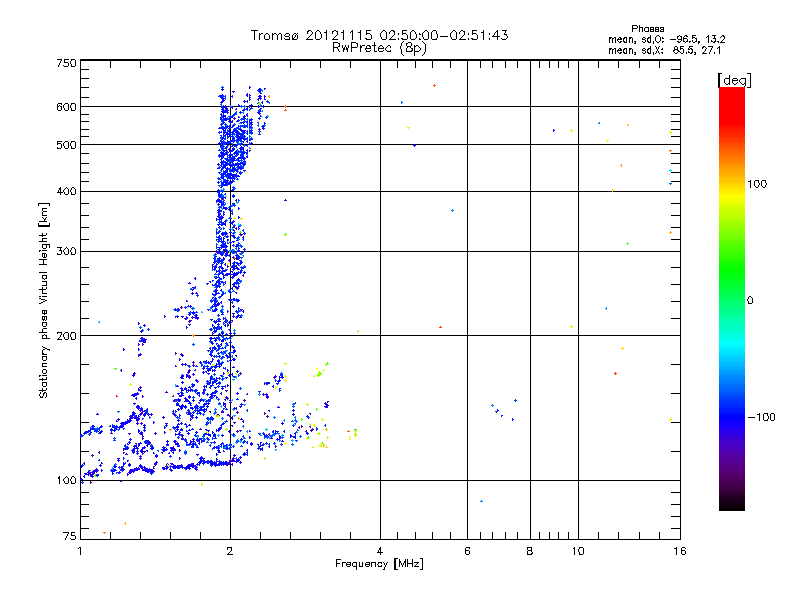
Task: Click the x-axis label "Frequency [MHz]"
Action: coord(379,564)
